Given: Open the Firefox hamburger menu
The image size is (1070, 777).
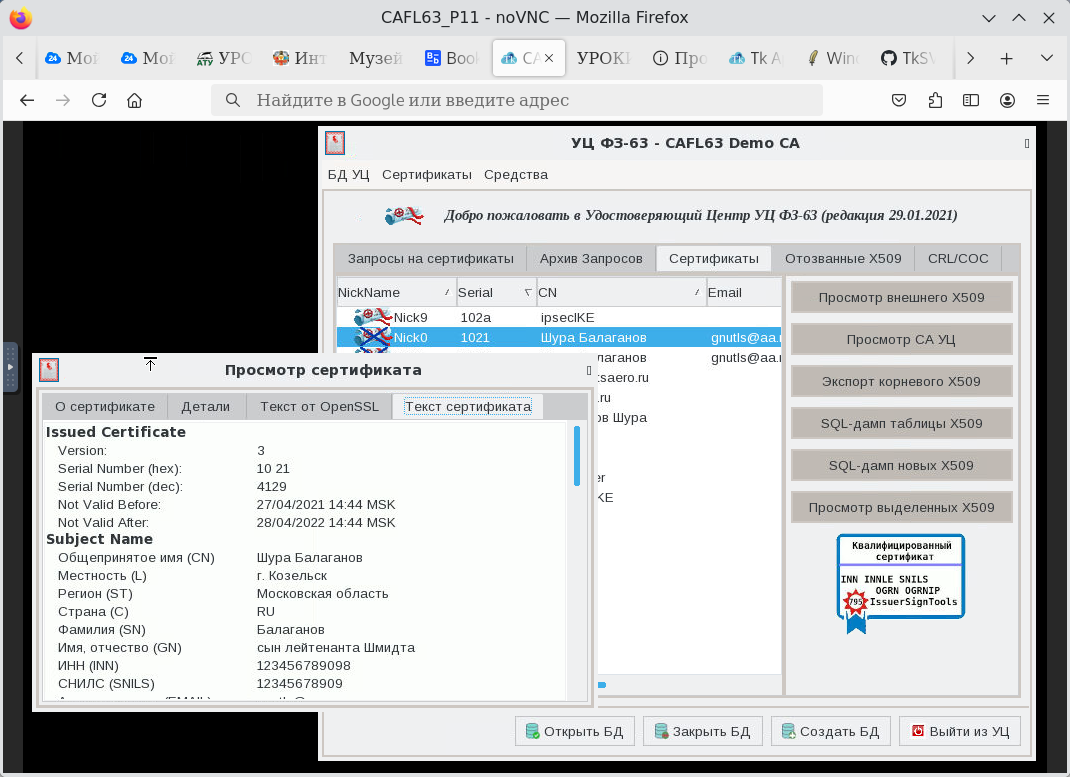Looking at the screenshot, I should tap(1043, 100).
